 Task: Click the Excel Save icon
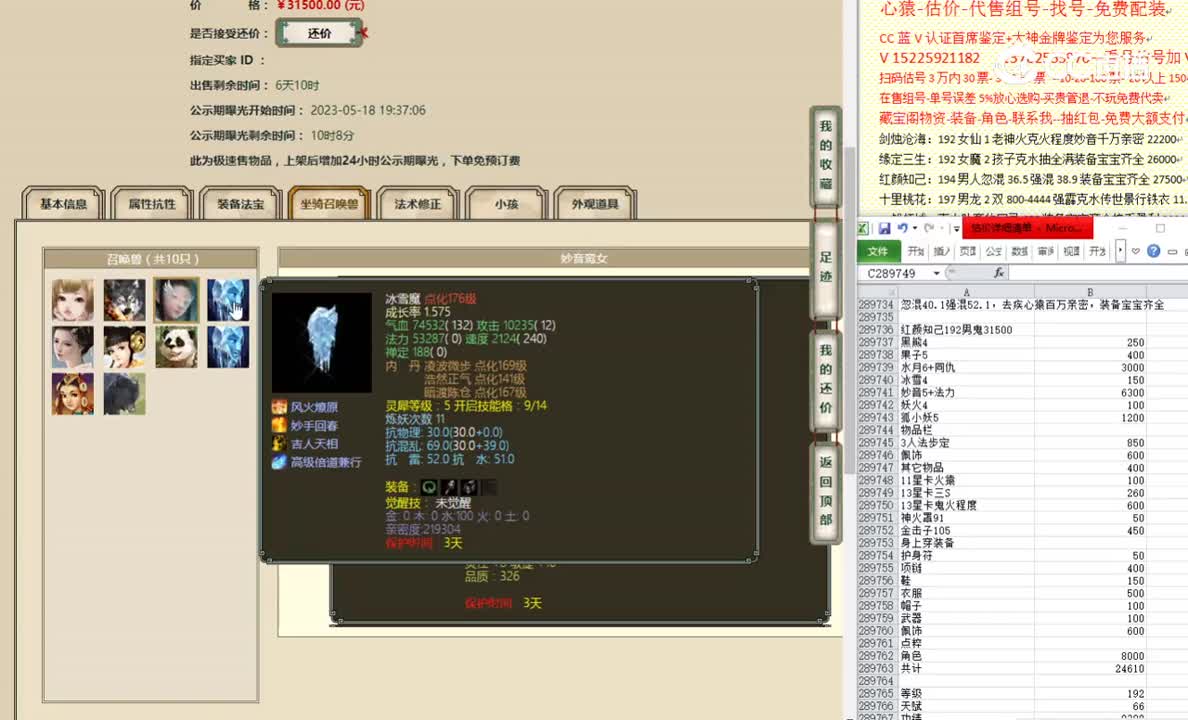pyautogui.click(x=886, y=227)
